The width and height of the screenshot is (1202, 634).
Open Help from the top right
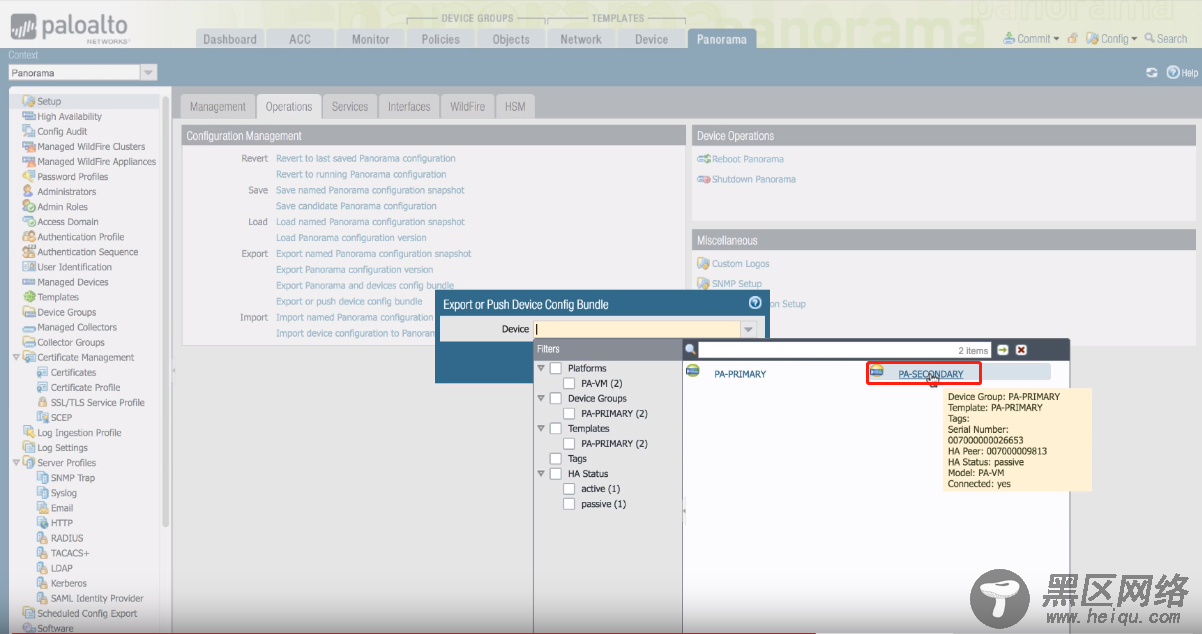(x=1182, y=73)
